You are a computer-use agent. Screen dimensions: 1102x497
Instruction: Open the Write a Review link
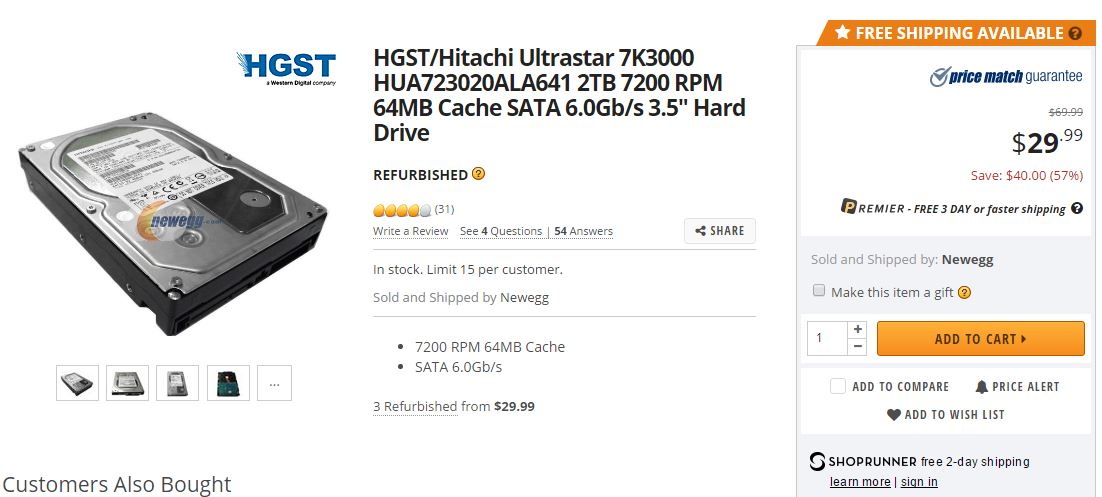coord(410,231)
